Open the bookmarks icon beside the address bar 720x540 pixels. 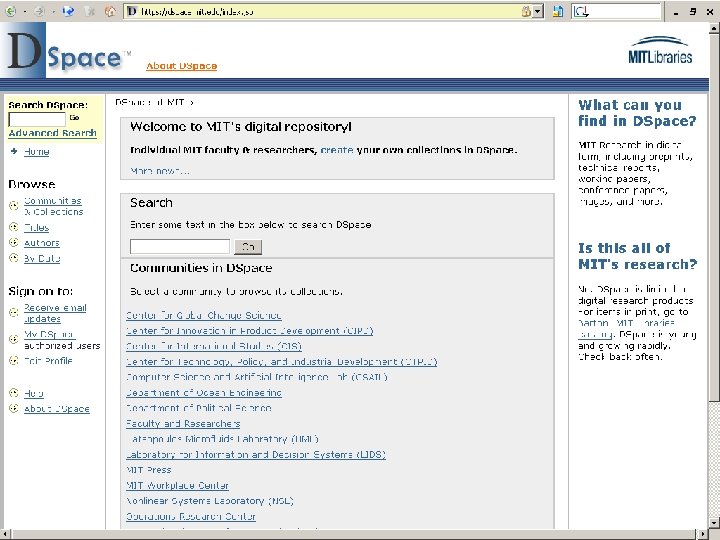tap(558, 11)
